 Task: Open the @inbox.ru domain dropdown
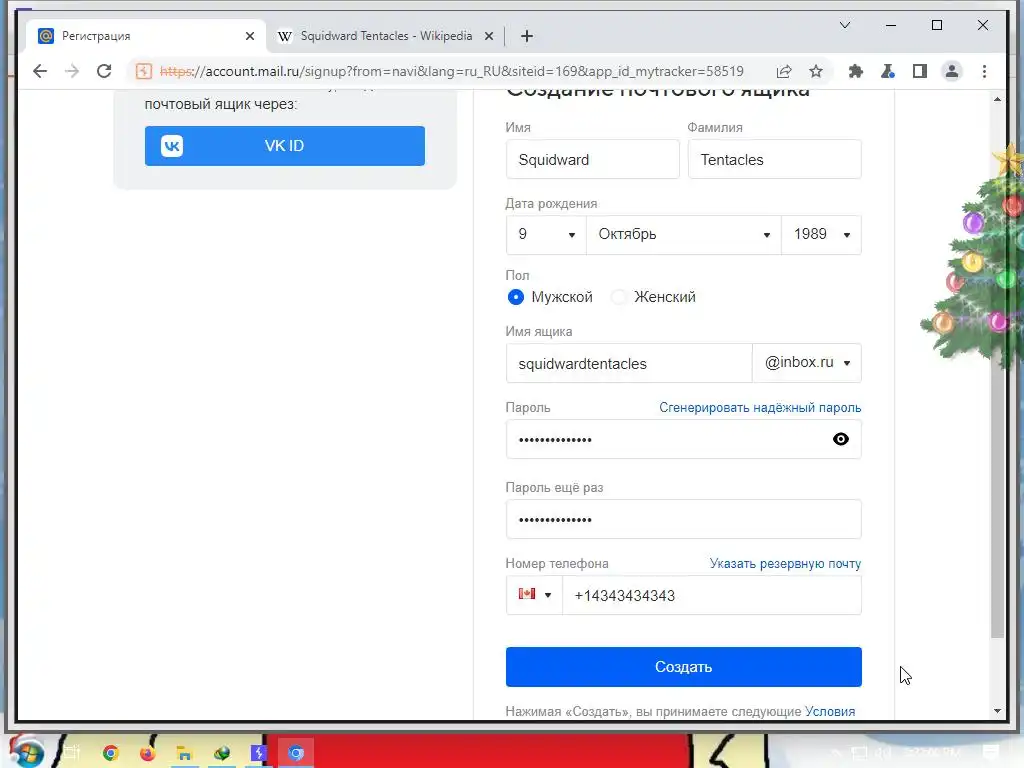(807, 362)
